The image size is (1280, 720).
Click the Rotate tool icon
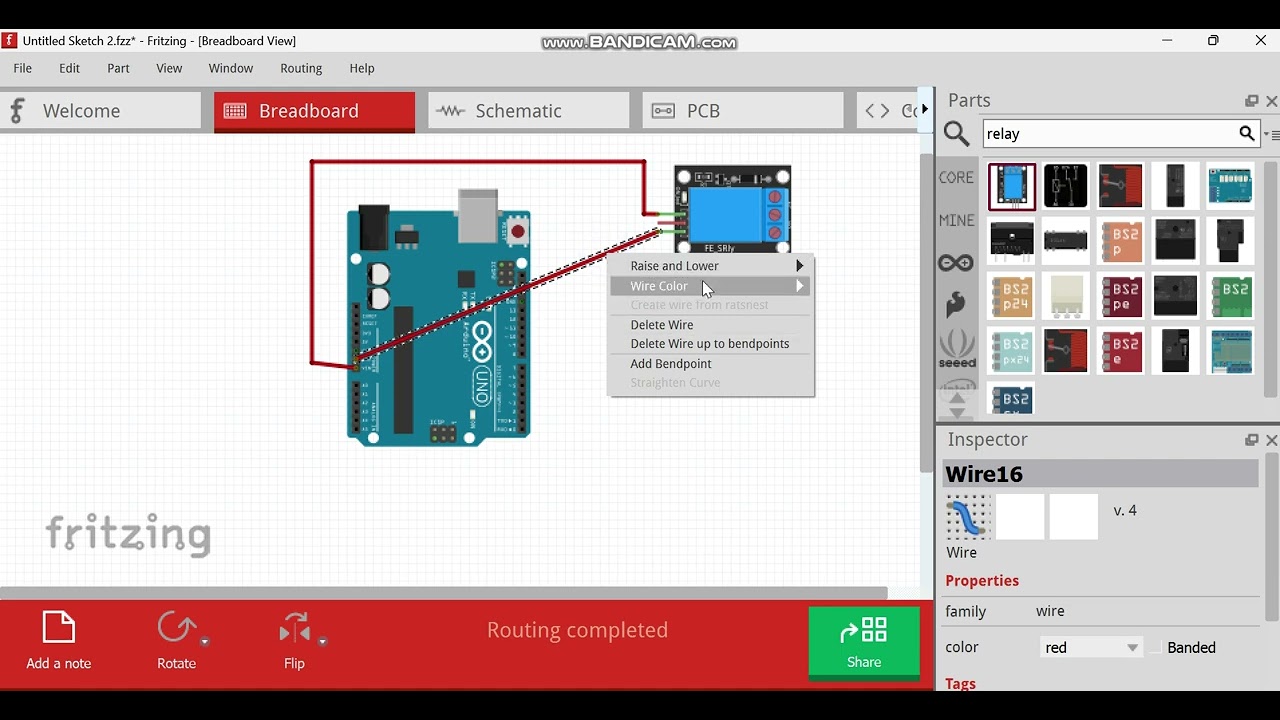click(176, 628)
